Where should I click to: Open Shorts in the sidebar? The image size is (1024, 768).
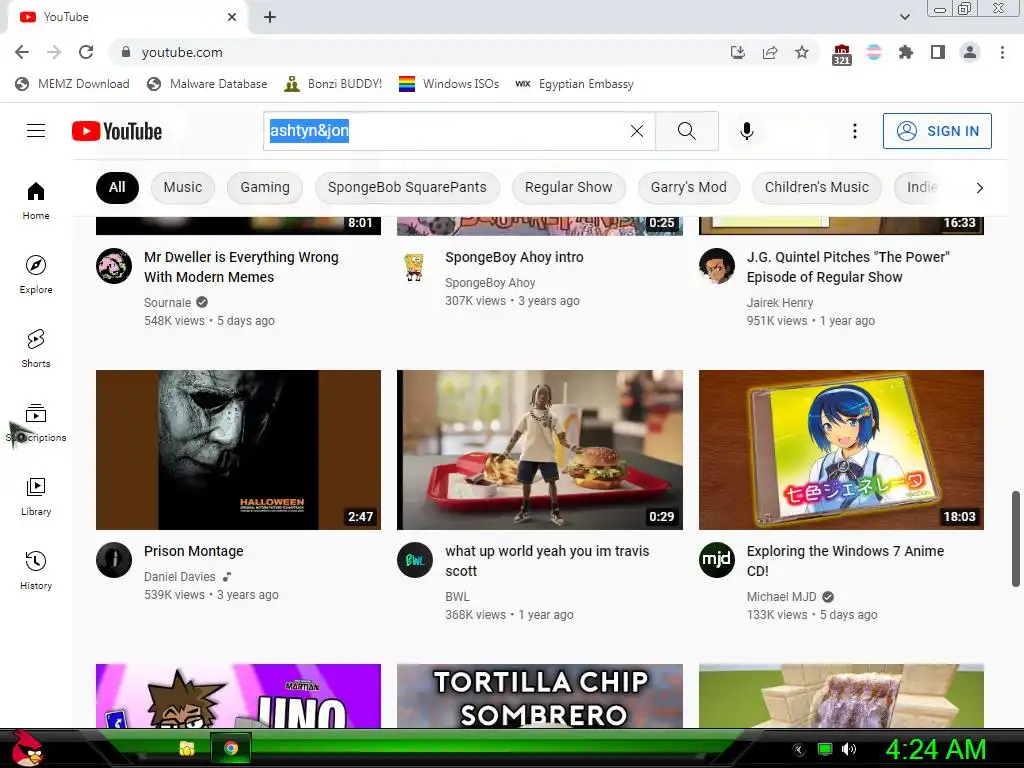click(x=36, y=349)
